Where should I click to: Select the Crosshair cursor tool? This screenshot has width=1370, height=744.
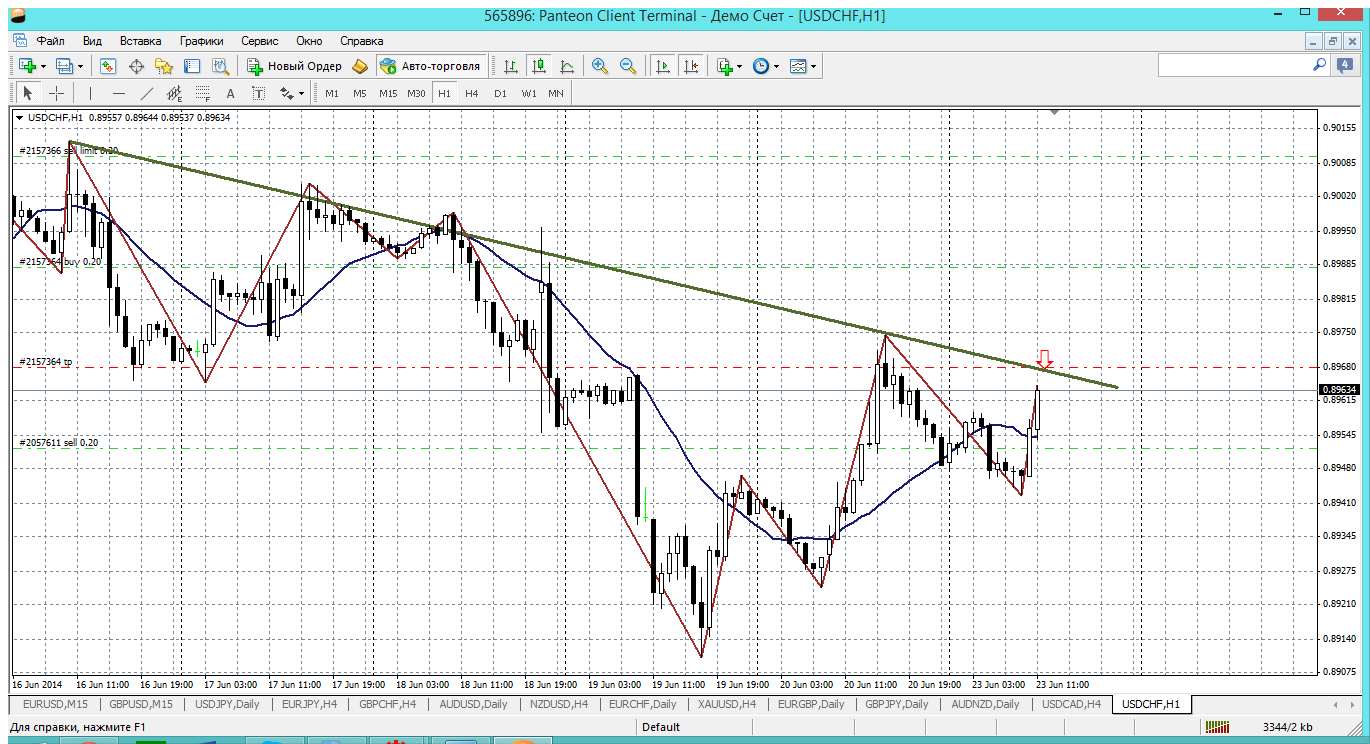click(x=57, y=93)
